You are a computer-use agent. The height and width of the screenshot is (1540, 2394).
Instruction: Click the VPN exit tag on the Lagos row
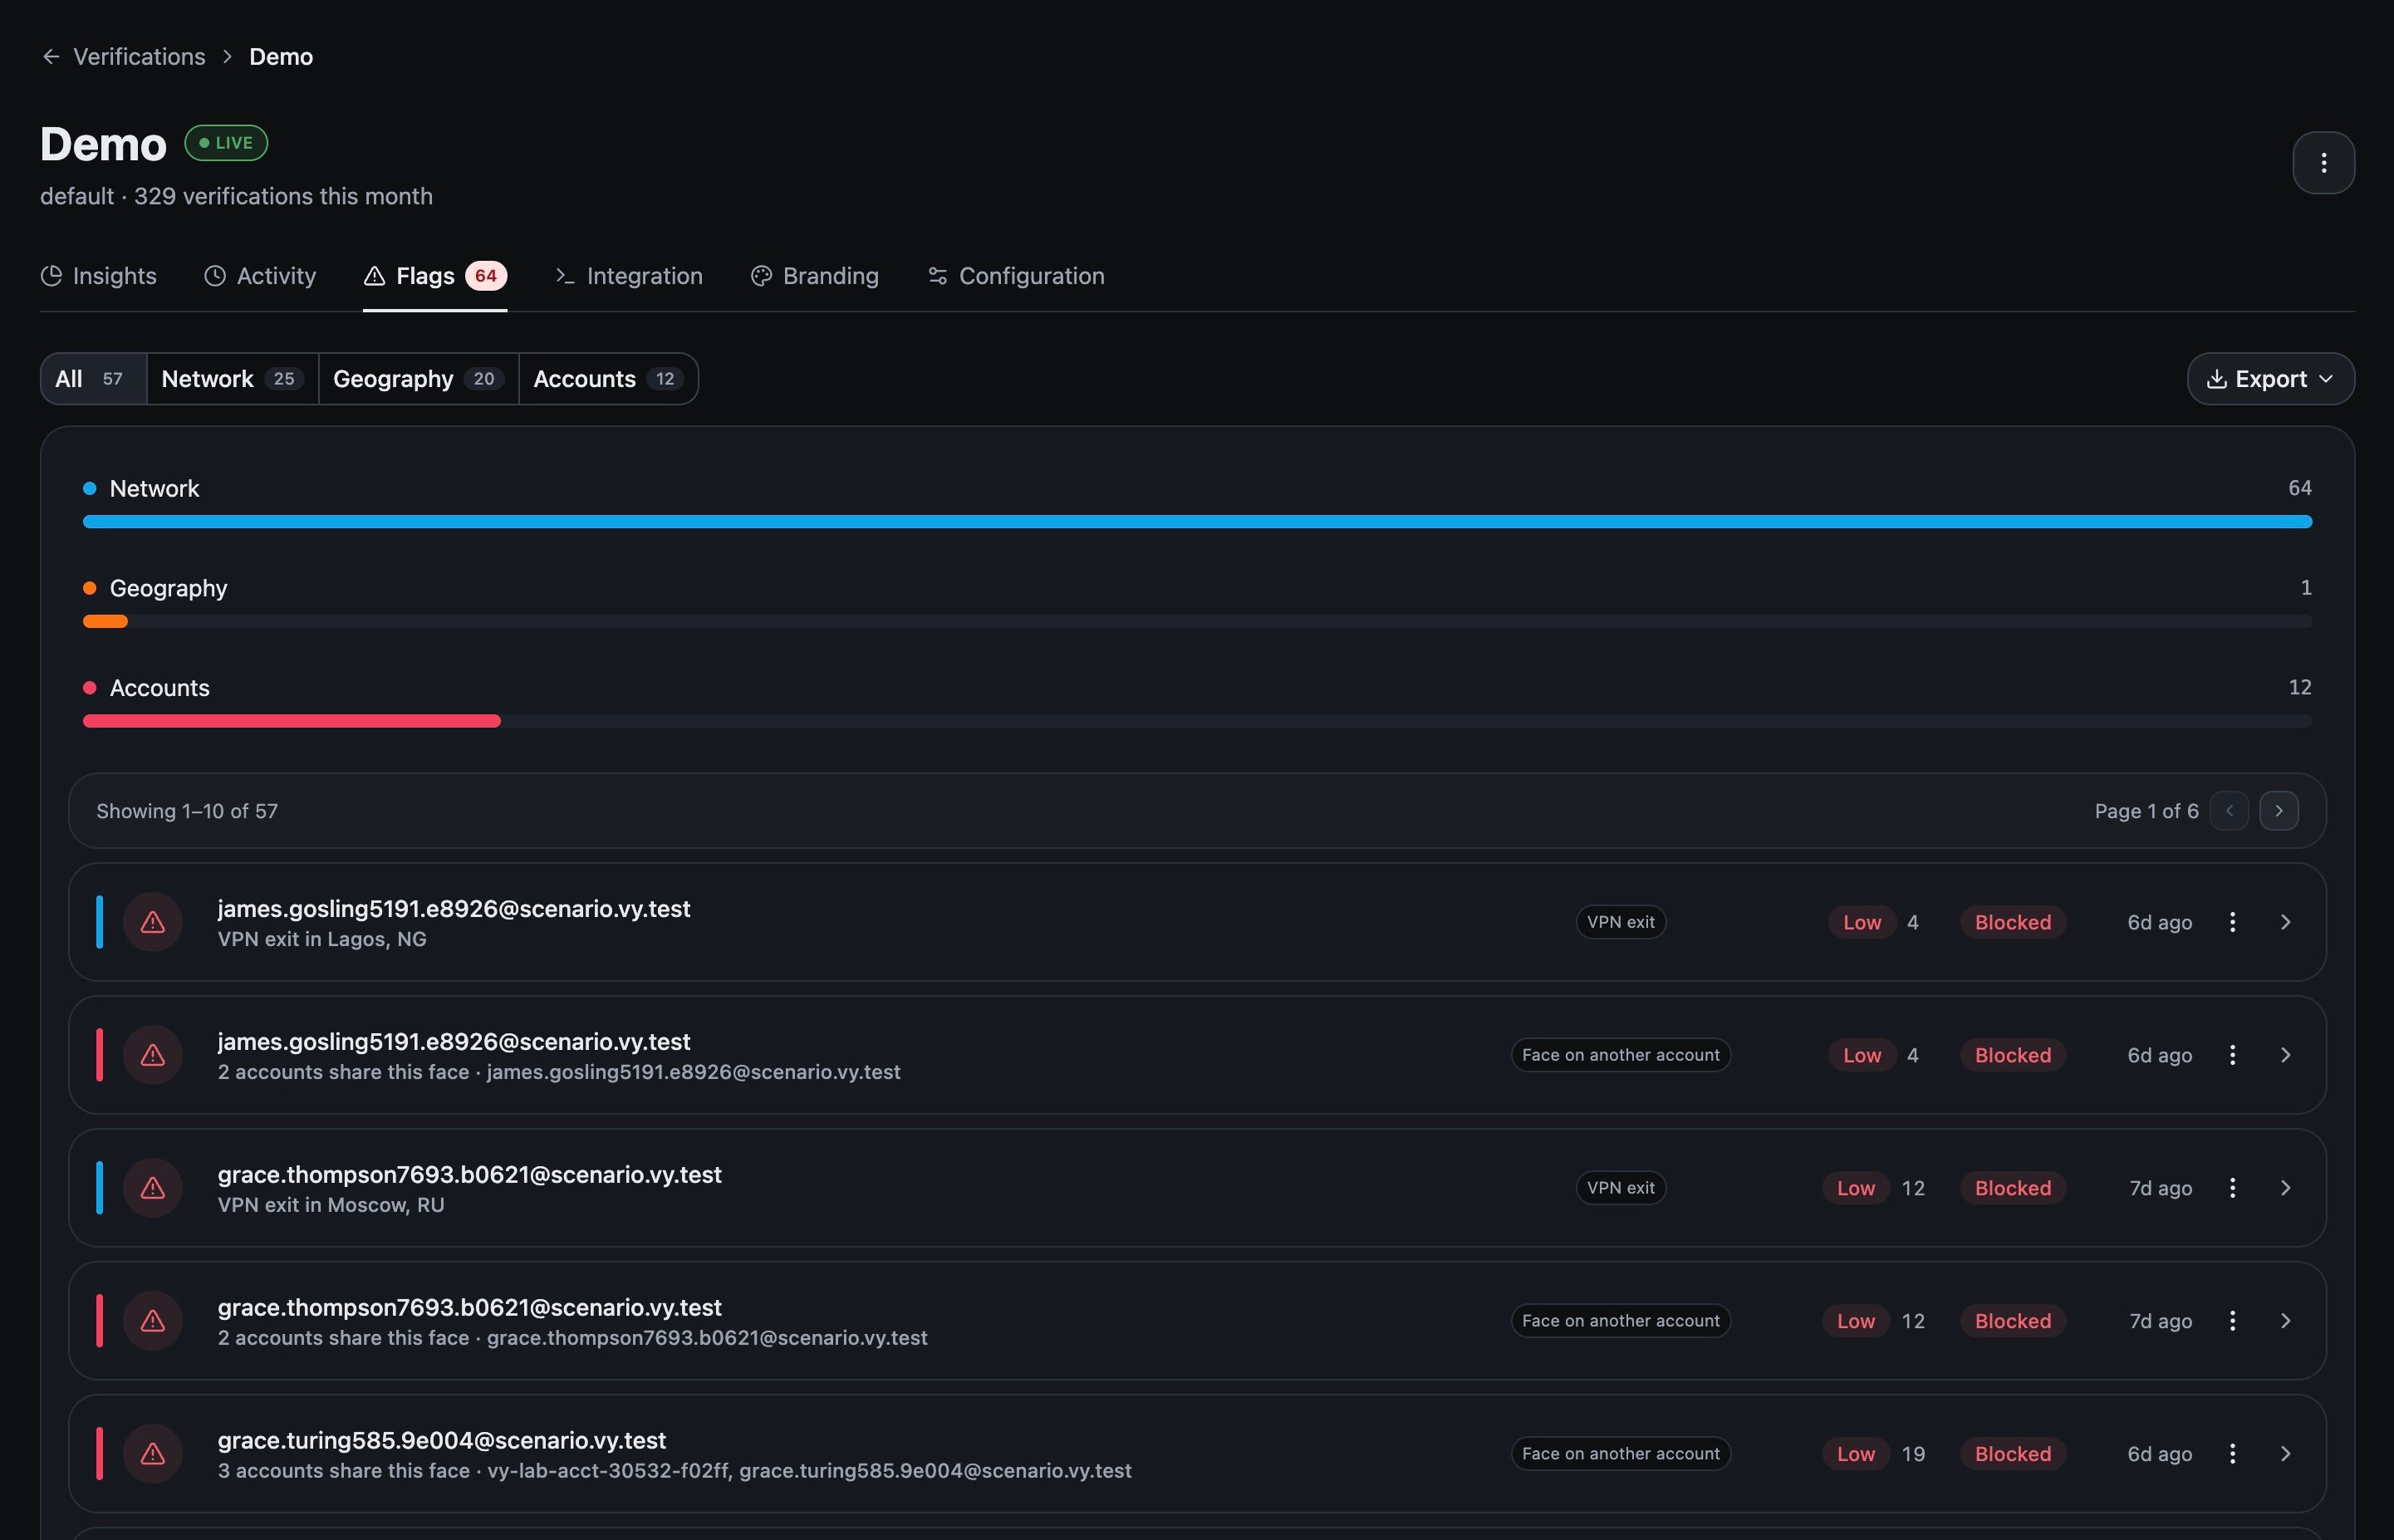[1620, 922]
